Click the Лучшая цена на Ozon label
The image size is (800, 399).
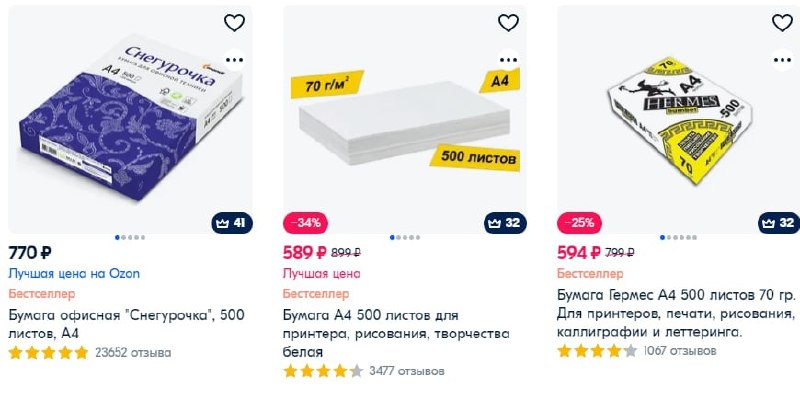tap(74, 274)
